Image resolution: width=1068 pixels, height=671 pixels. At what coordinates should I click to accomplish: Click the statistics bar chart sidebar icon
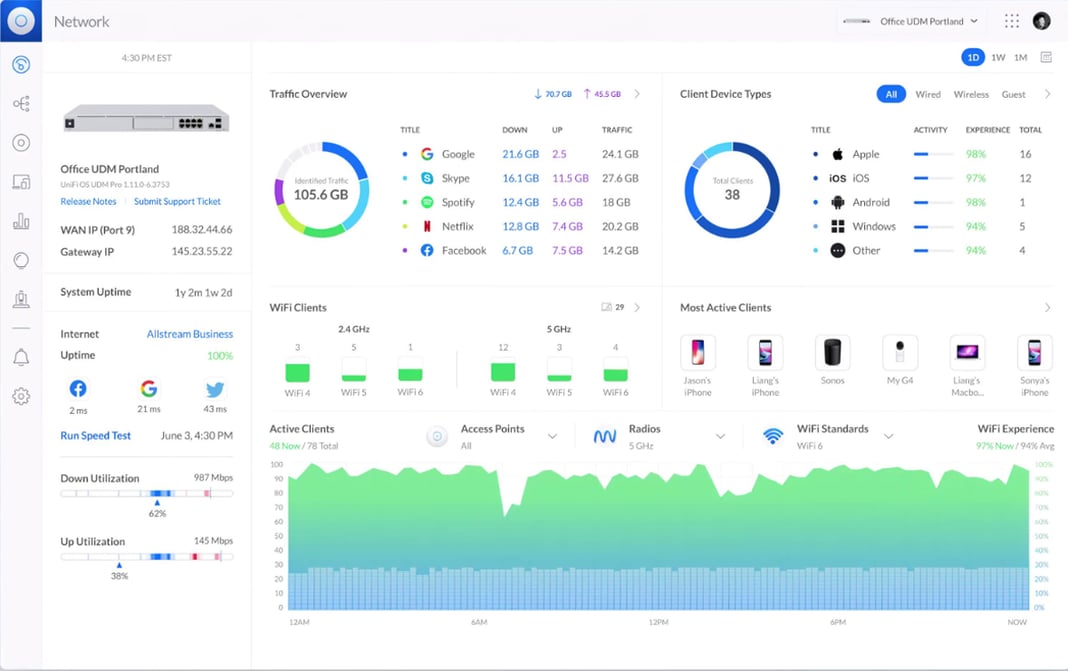21,221
